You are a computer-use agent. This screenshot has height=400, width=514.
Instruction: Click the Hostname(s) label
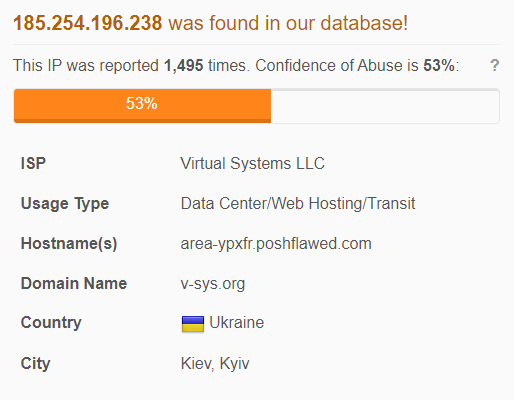pyautogui.click(x=69, y=244)
